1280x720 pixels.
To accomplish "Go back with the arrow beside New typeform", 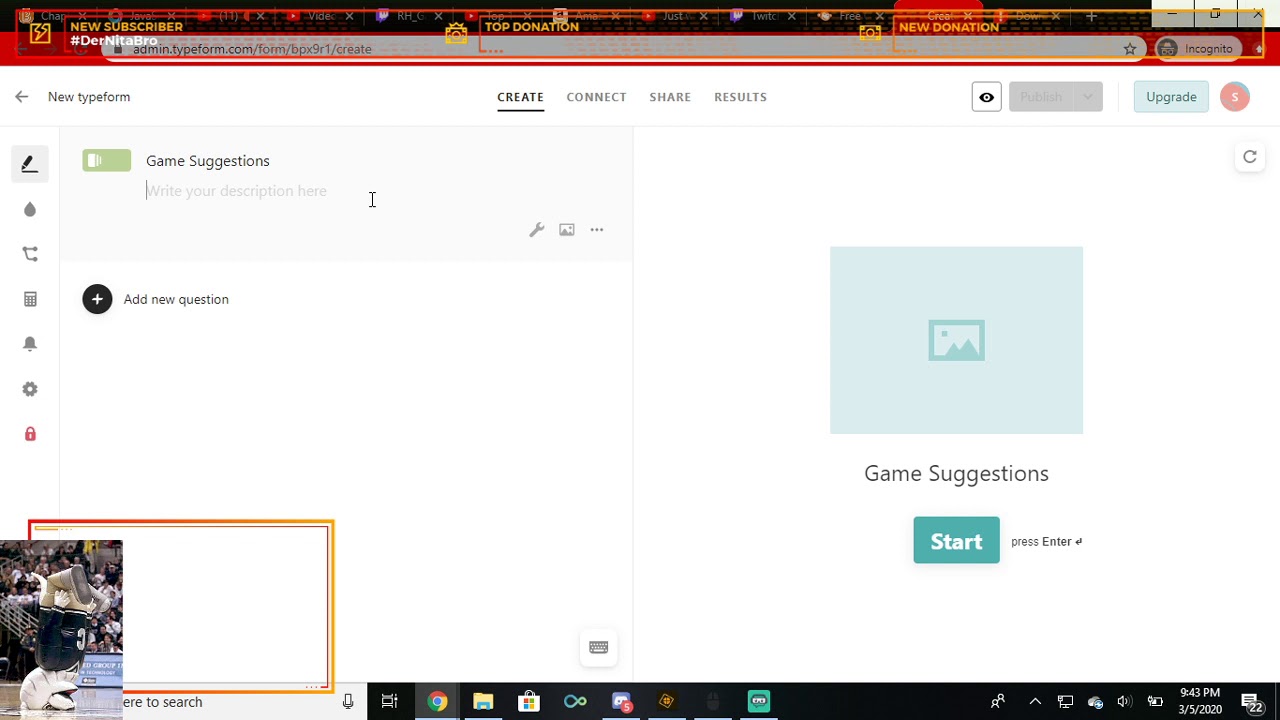I will (x=22, y=97).
